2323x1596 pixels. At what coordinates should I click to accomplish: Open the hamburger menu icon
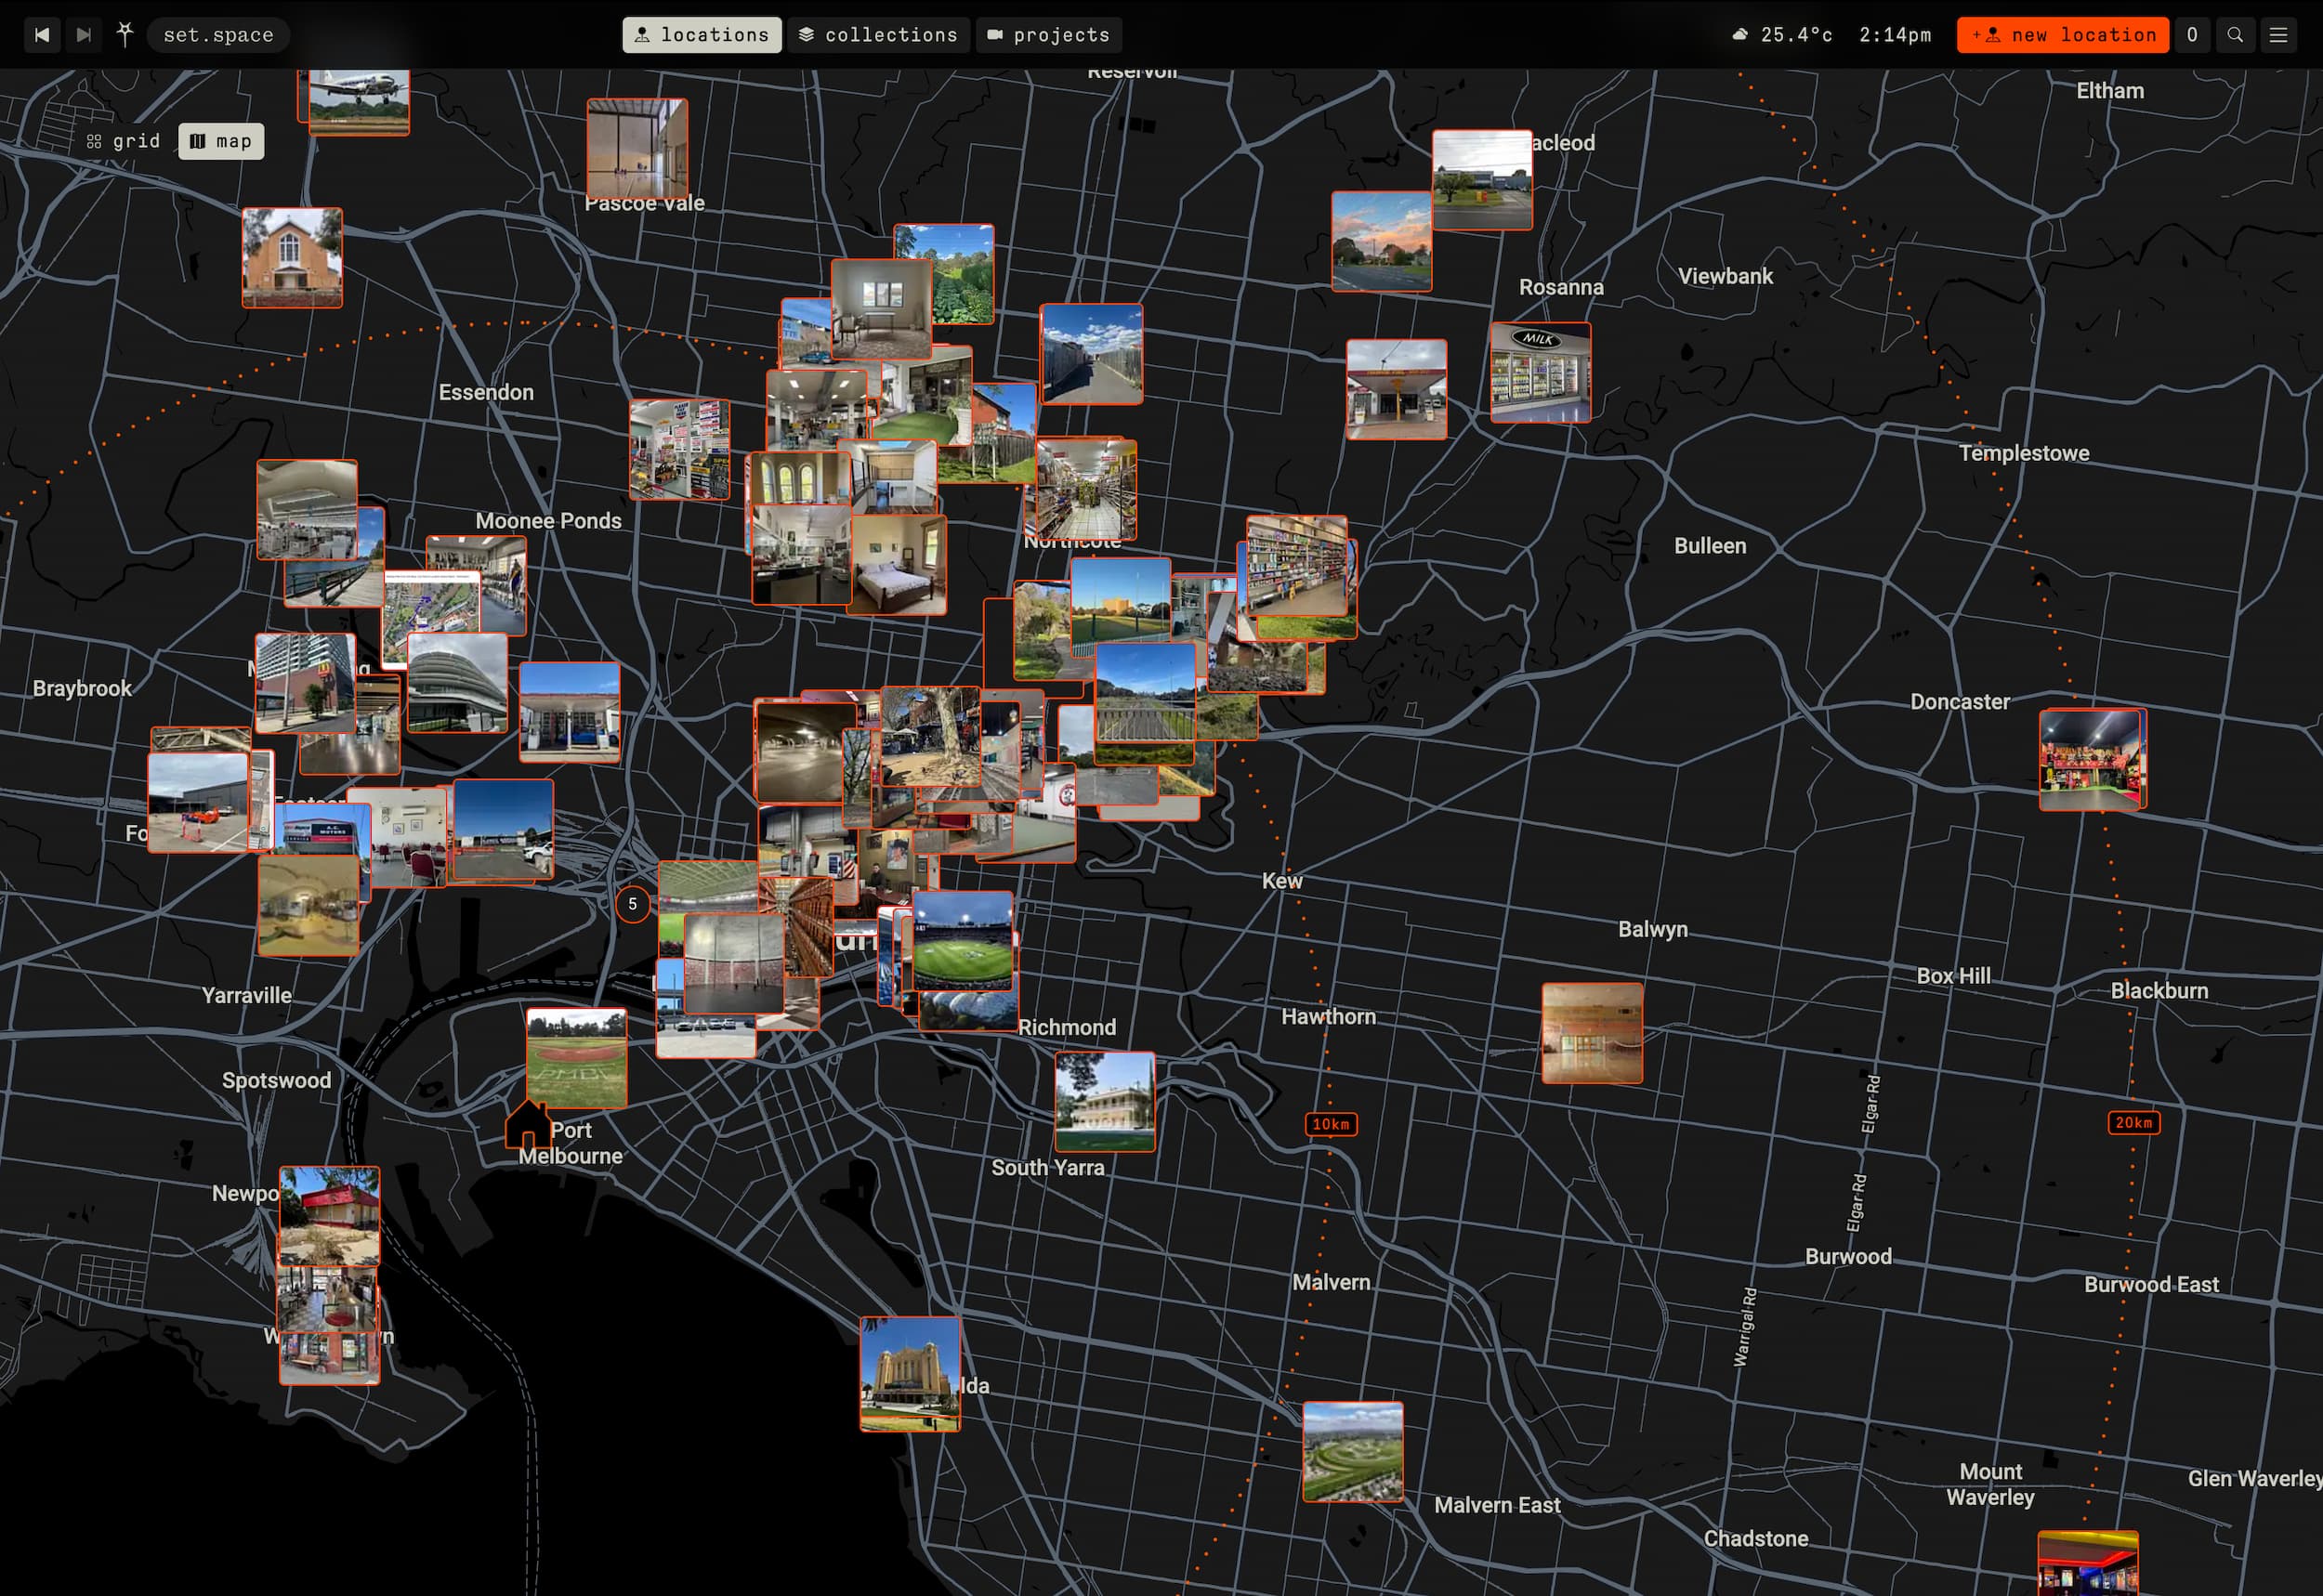click(x=2279, y=35)
